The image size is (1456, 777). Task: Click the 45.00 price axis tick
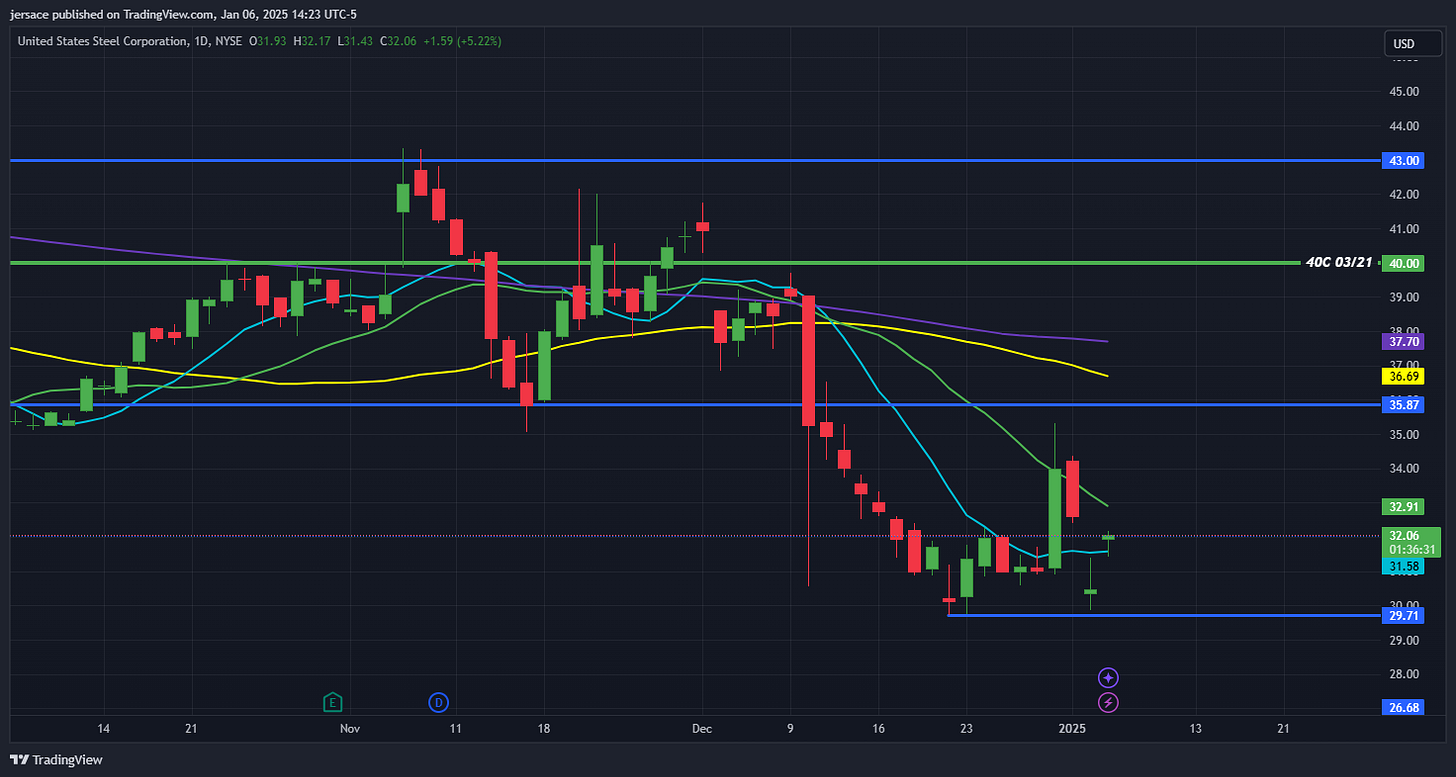(x=1405, y=91)
